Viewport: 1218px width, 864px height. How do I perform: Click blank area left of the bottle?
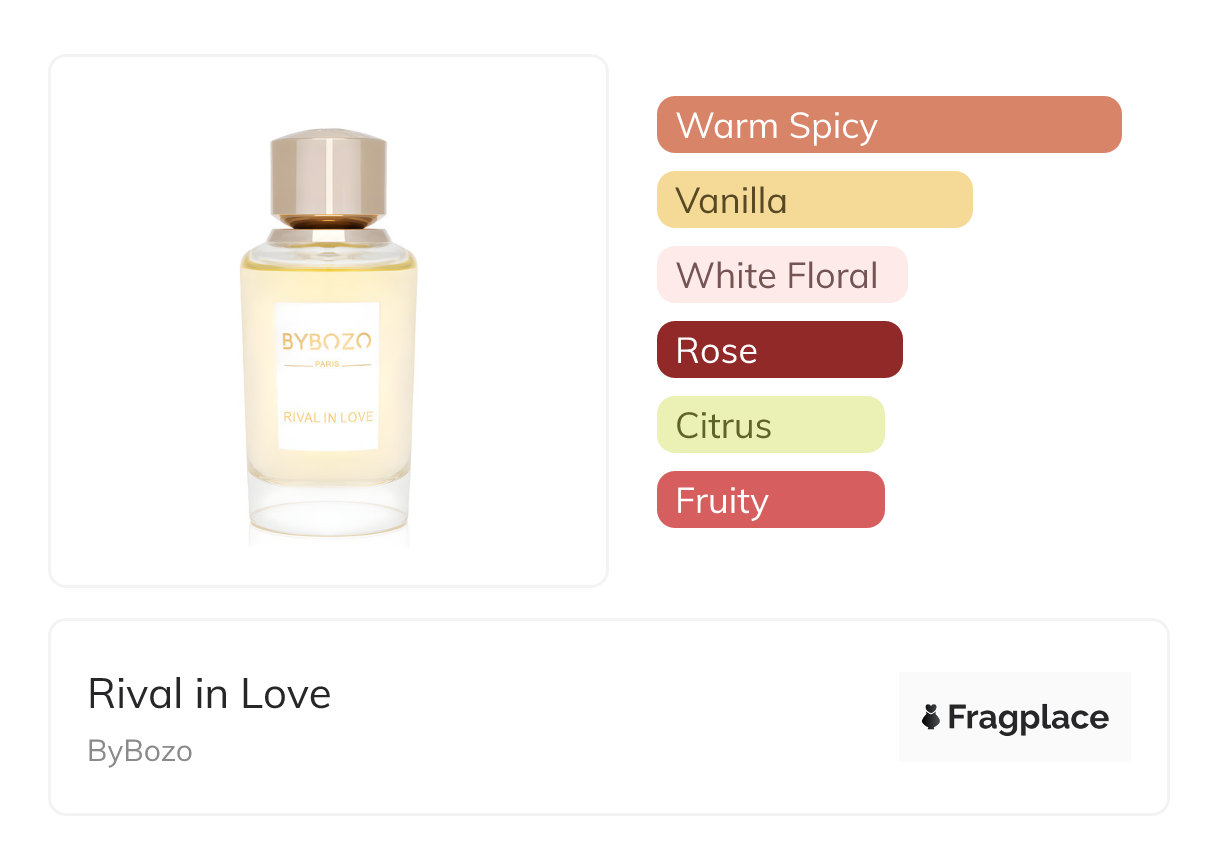[140, 320]
